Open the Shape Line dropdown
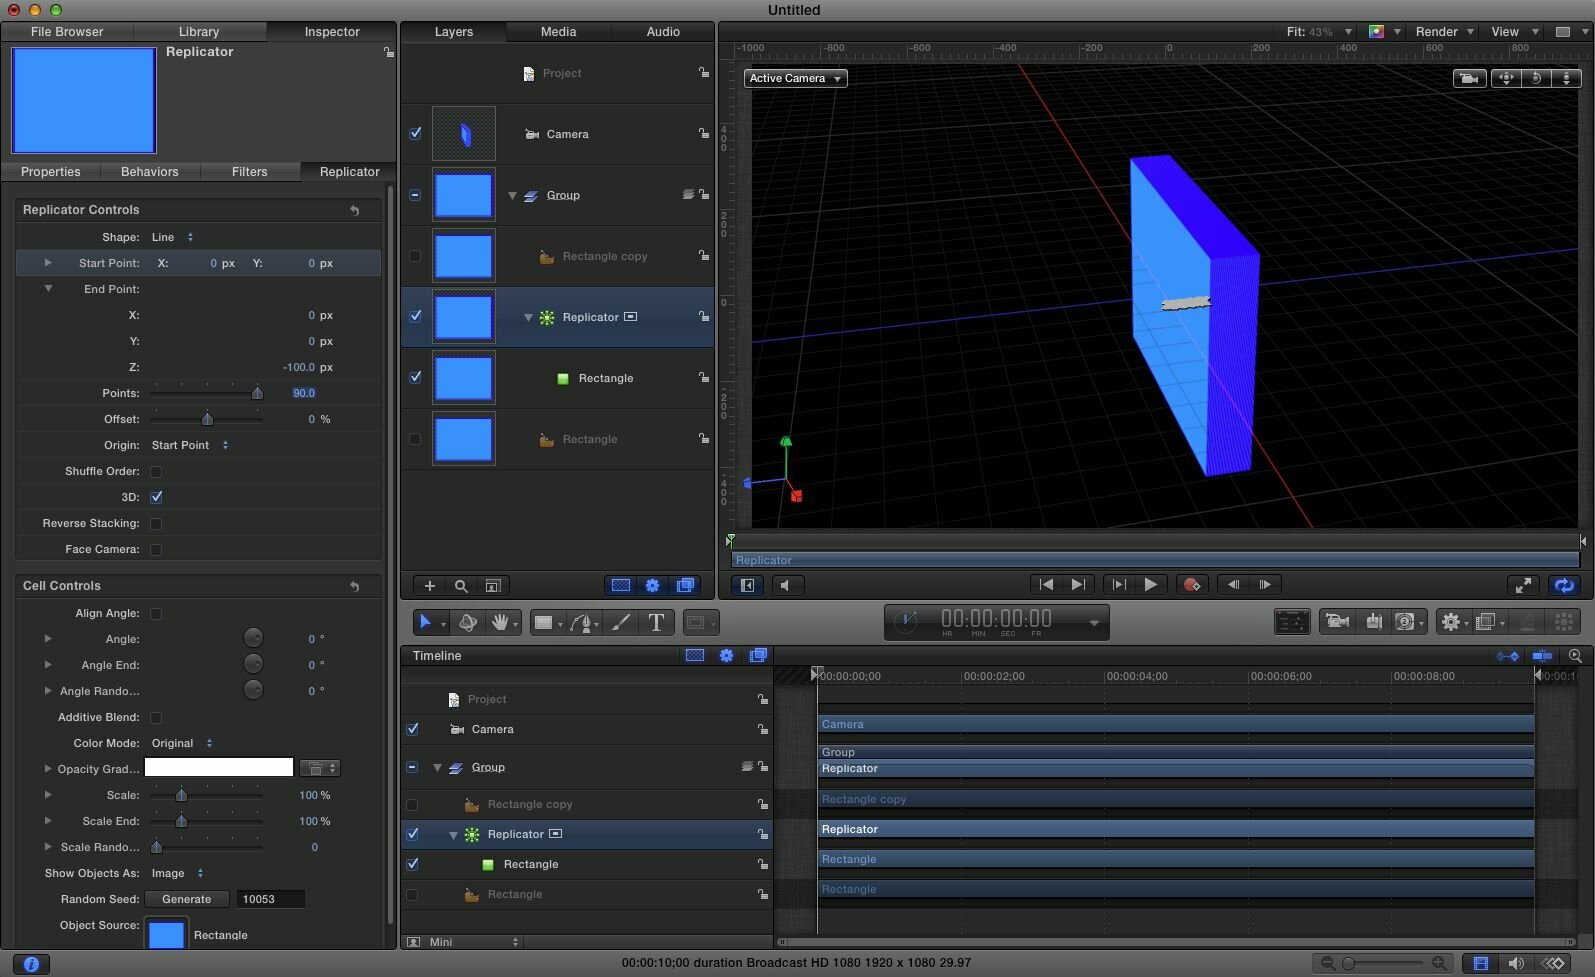 (x=172, y=237)
